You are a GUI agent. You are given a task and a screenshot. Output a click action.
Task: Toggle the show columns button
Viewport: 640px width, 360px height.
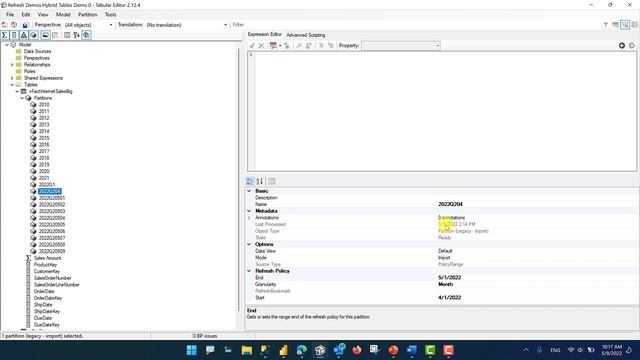point(14,35)
